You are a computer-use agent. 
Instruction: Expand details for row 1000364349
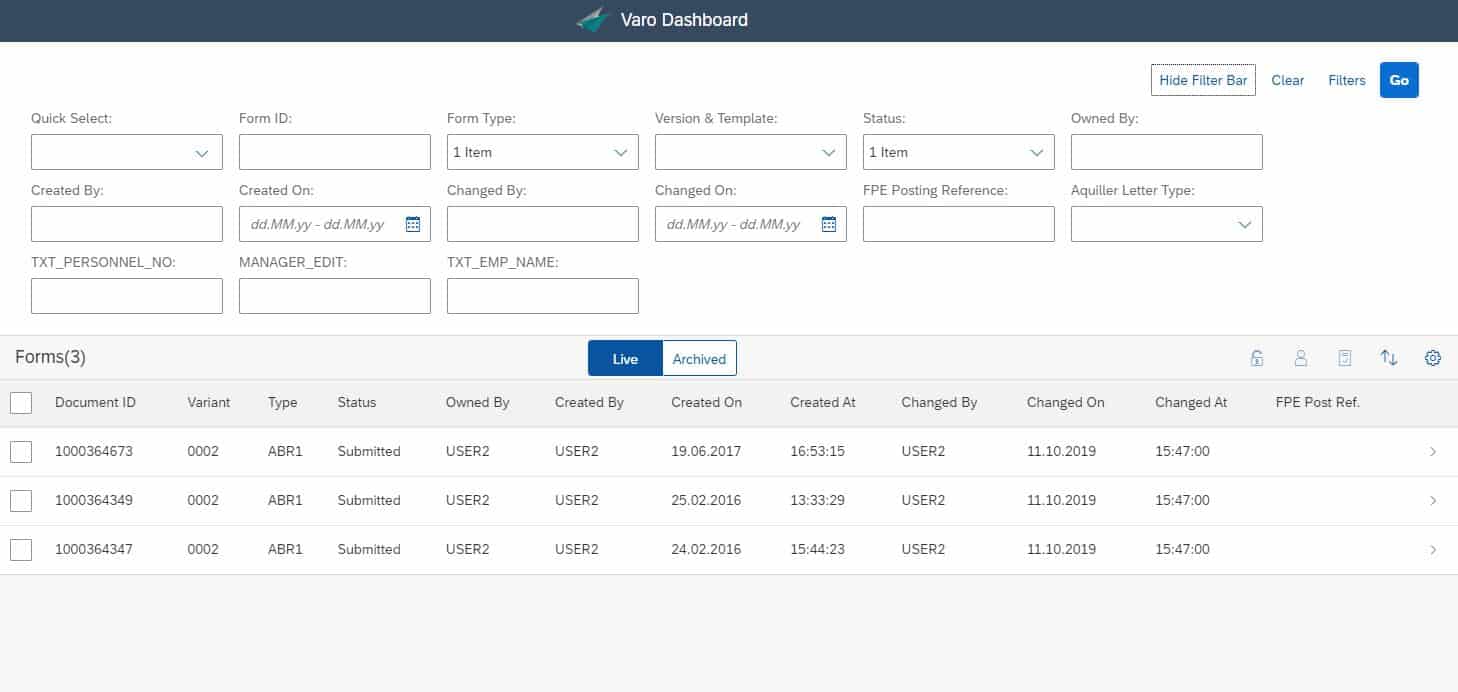pyautogui.click(x=1433, y=500)
